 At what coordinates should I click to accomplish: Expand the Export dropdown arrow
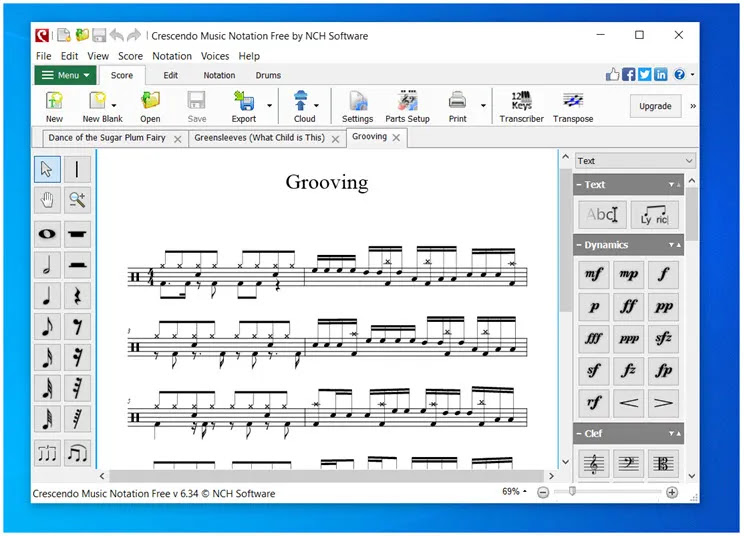[x=270, y=105]
